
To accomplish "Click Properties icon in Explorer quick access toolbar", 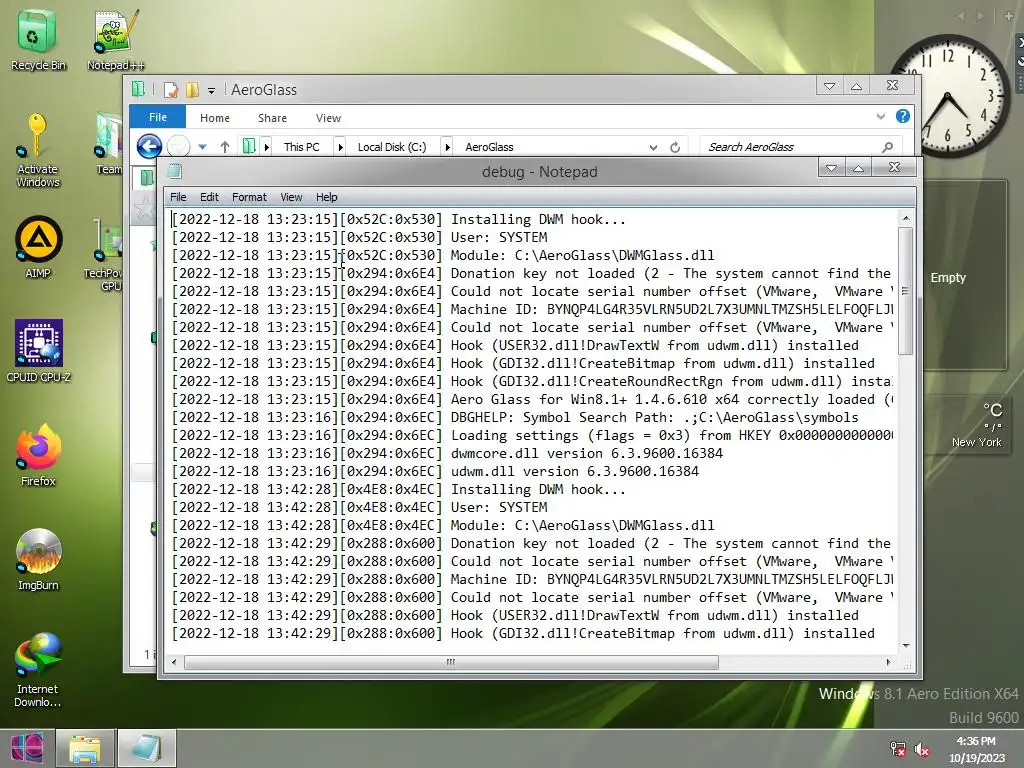I will pos(171,89).
